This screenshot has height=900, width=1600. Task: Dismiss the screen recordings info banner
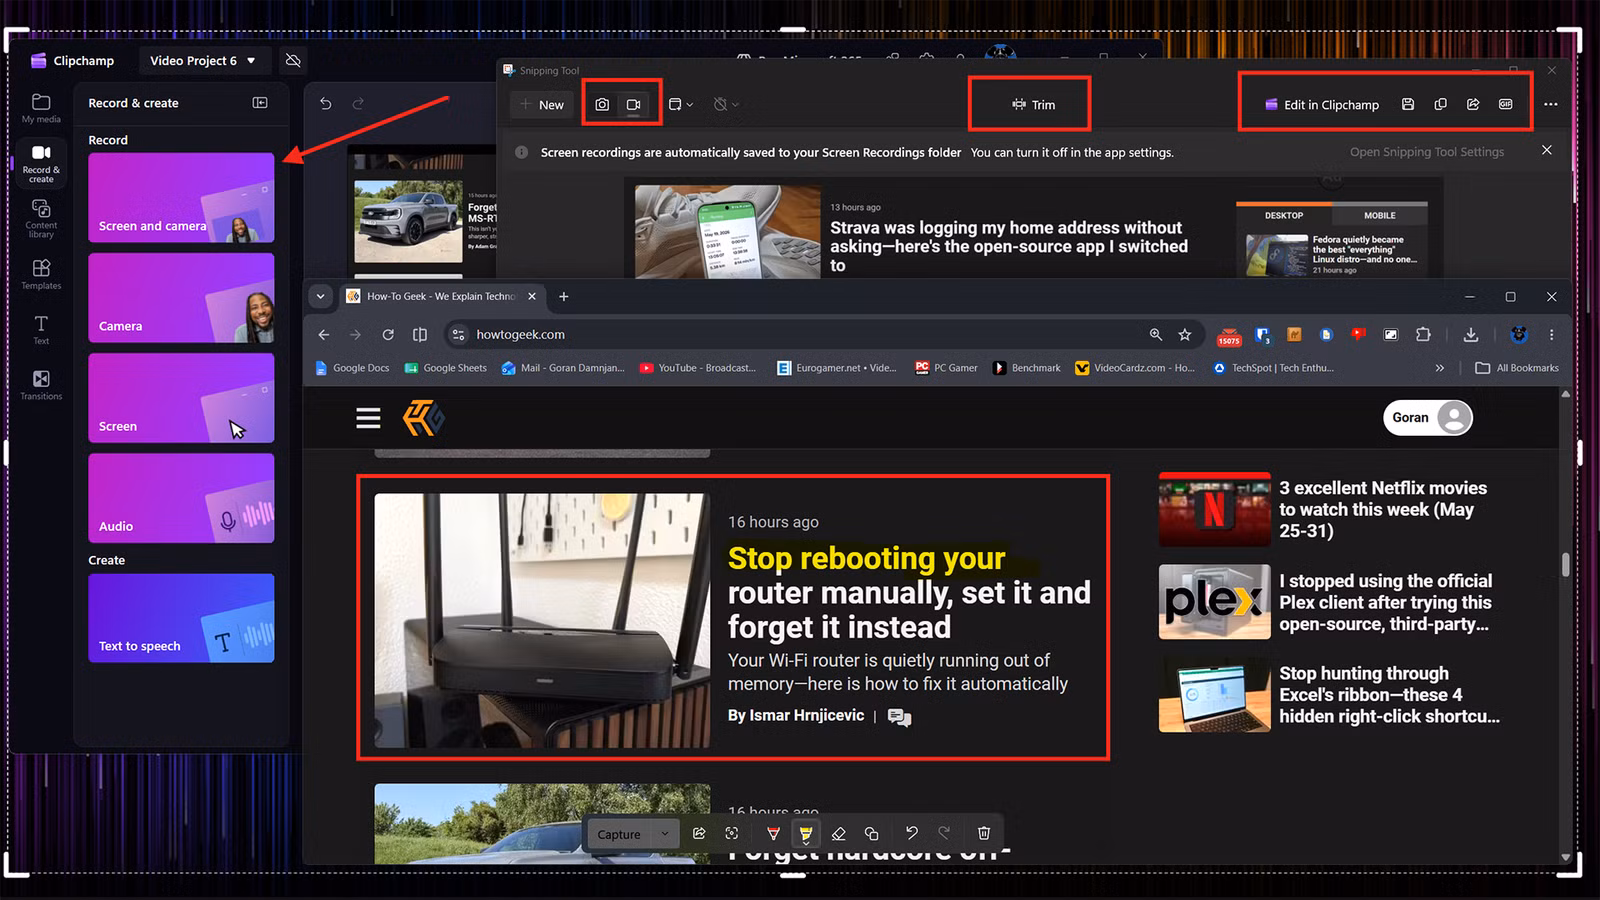click(1547, 150)
